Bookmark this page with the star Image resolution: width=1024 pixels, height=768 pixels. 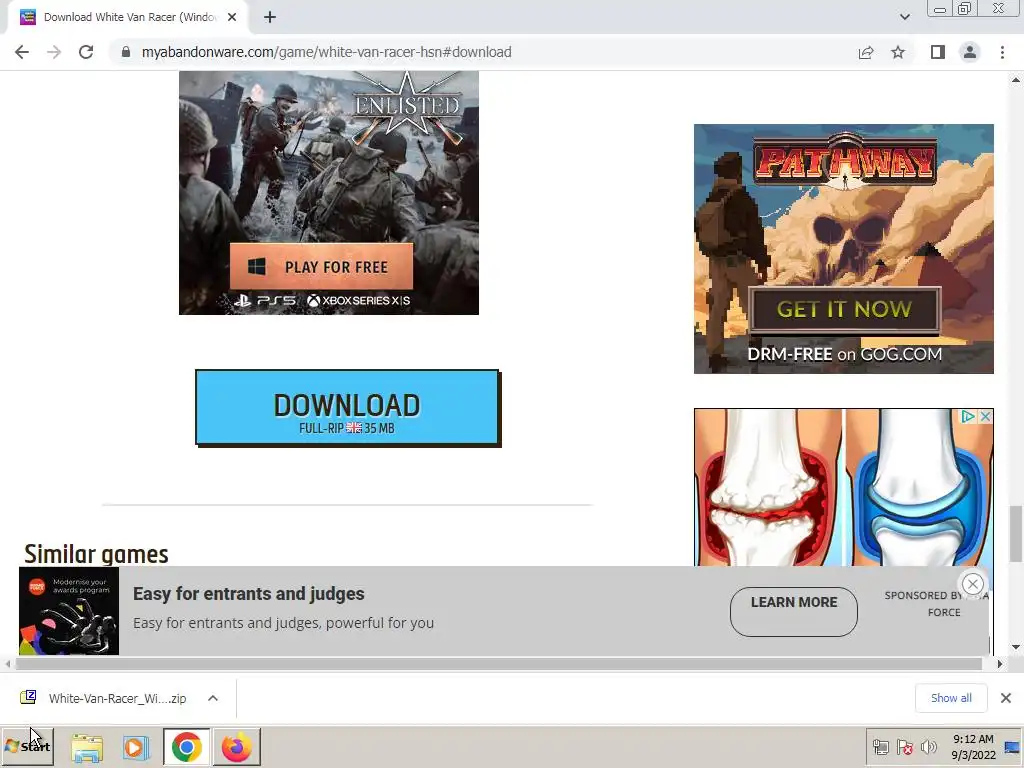point(898,52)
